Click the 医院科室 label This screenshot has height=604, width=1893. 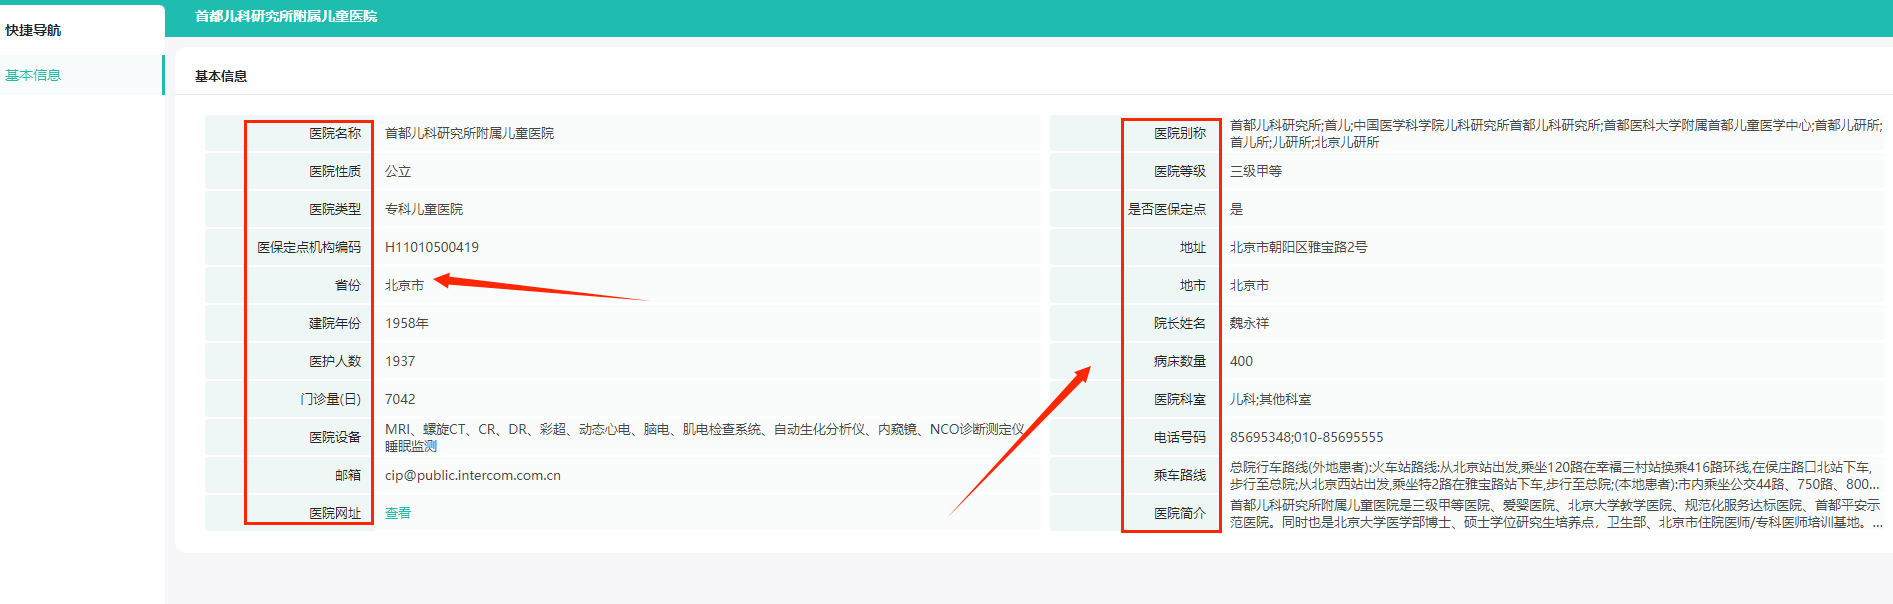[x=1180, y=399]
